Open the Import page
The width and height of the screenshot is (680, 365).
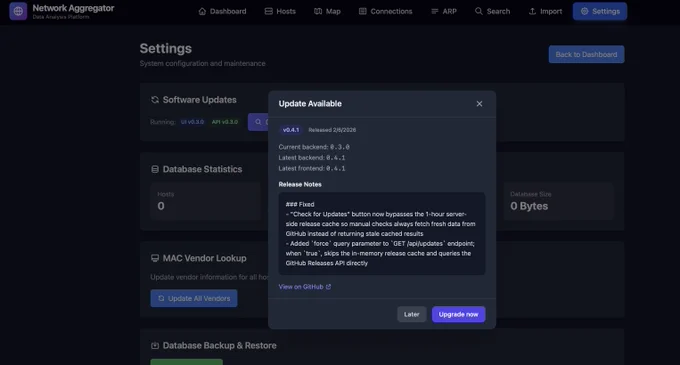click(545, 11)
